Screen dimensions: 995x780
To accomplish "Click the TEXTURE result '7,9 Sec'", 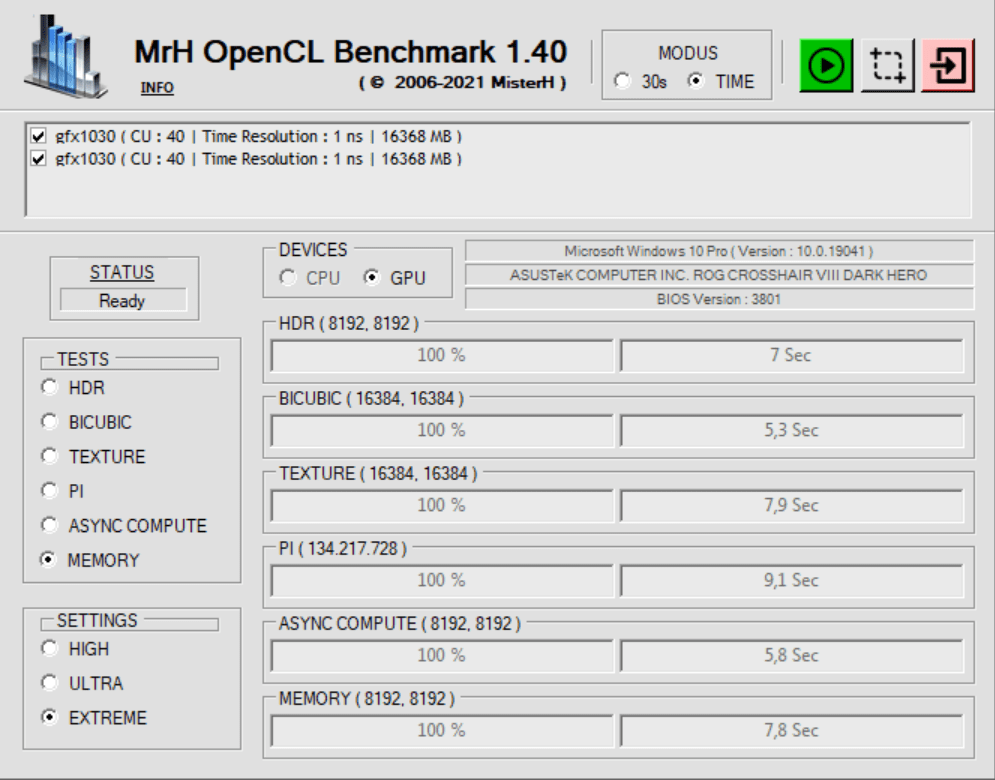I will (x=791, y=505).
